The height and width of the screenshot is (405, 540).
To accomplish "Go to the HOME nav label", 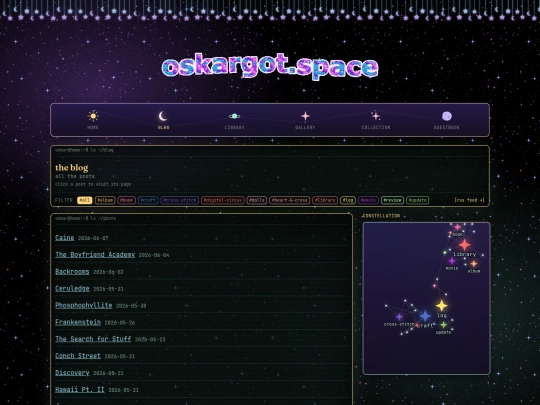I will [x=93, y=127].
